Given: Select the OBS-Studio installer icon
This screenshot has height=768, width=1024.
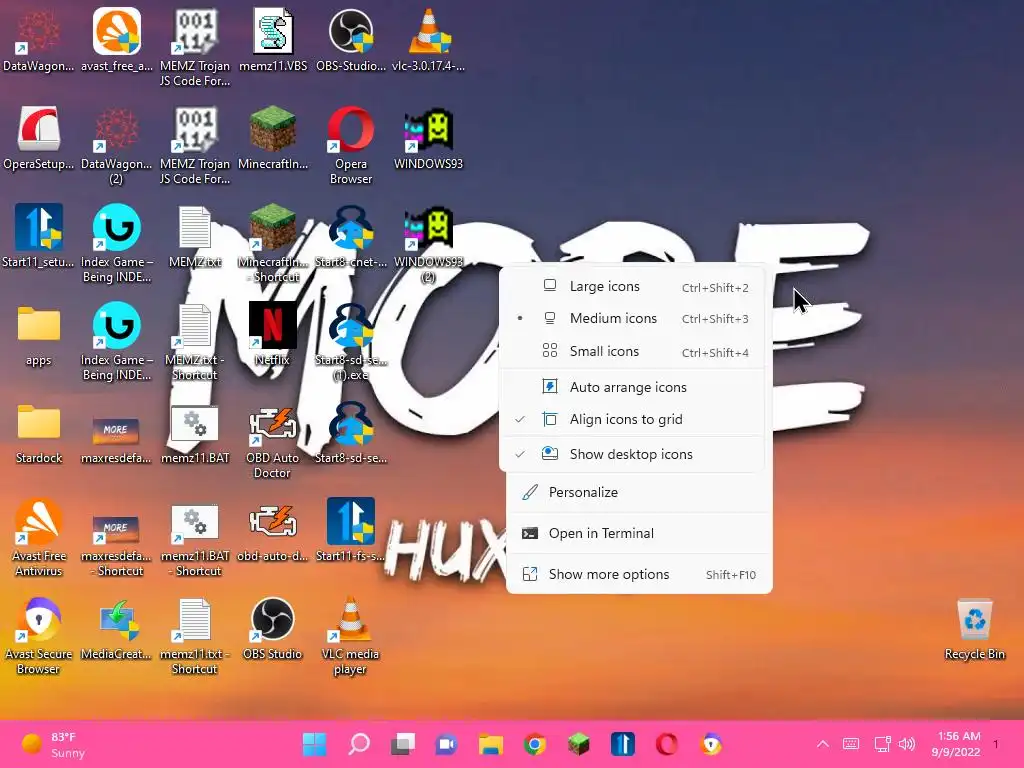Looking at the screenshot, I should pyautogui.click(x=351, y=40).
